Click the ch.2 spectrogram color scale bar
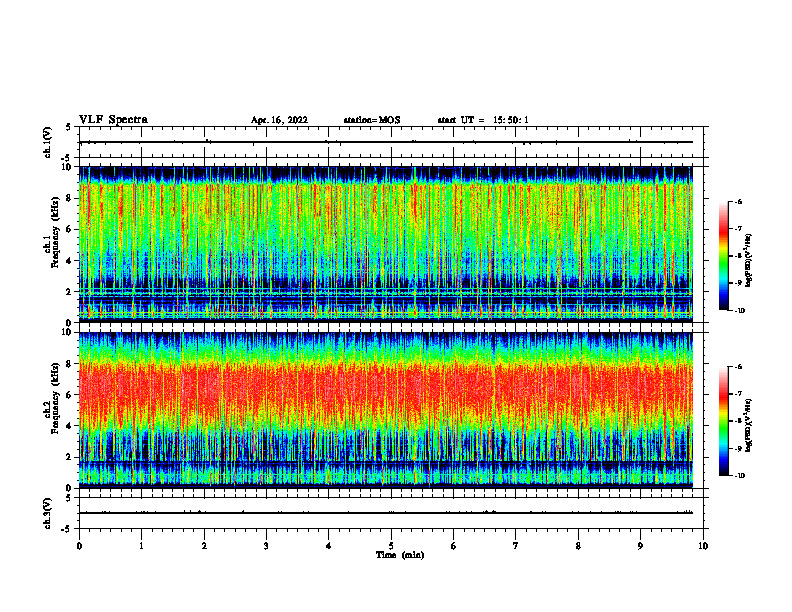The height and width of the screenshot is (612, 792). click(723, 421)
